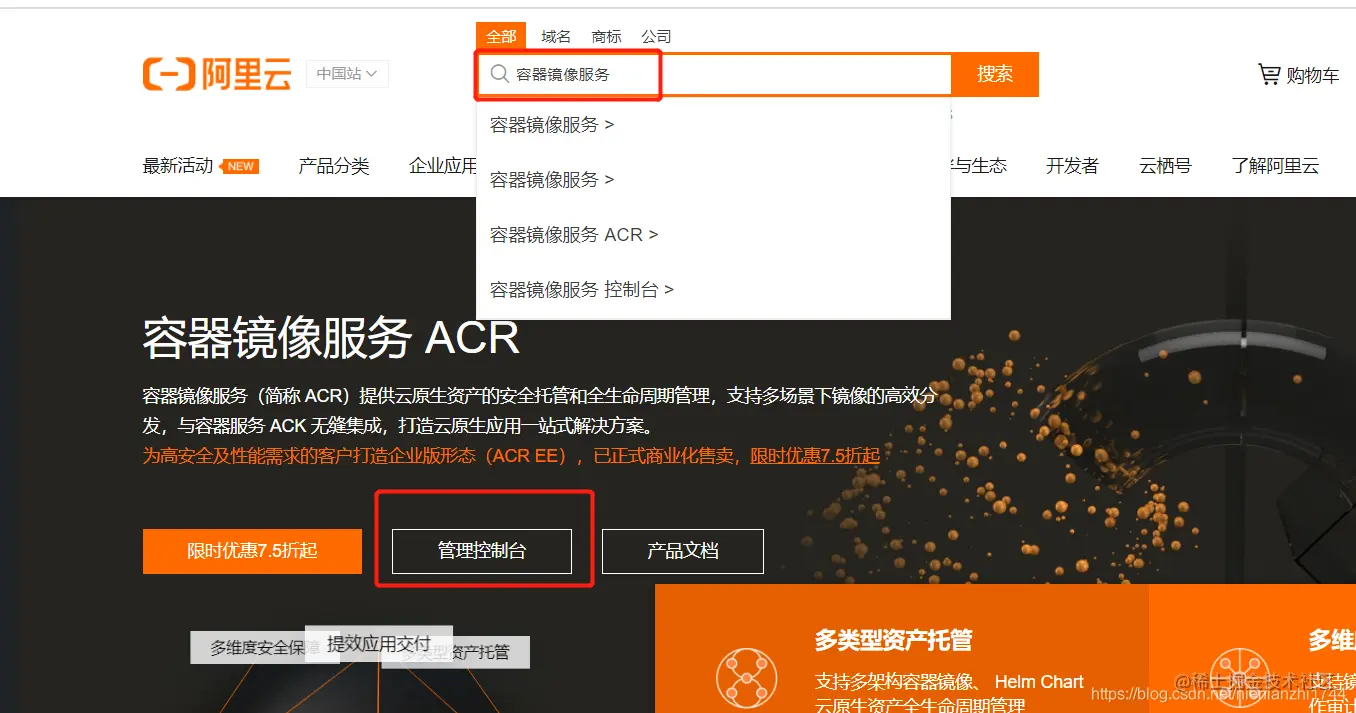Open the 最新活动 nav item
This screenshot has width=1356, height=713.
pyautogui.click(x=178, y=166)
